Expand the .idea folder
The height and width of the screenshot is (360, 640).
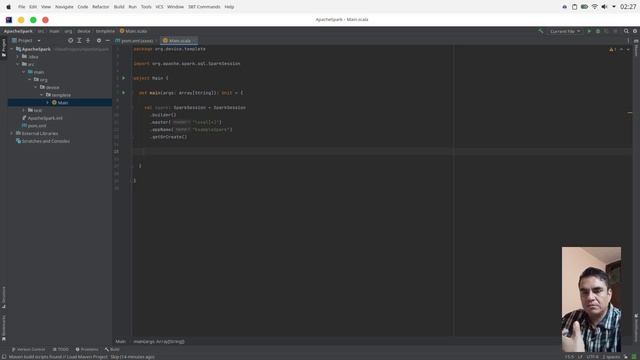pyautogui.click(x=18, y=57)
